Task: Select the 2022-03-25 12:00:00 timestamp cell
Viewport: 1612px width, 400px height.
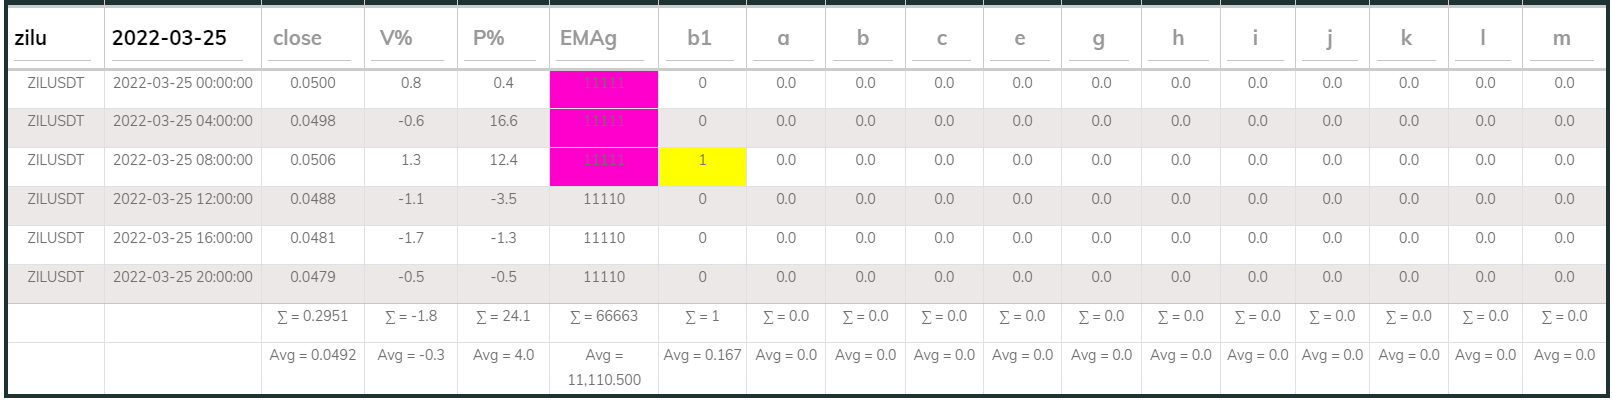Action: 183,199
